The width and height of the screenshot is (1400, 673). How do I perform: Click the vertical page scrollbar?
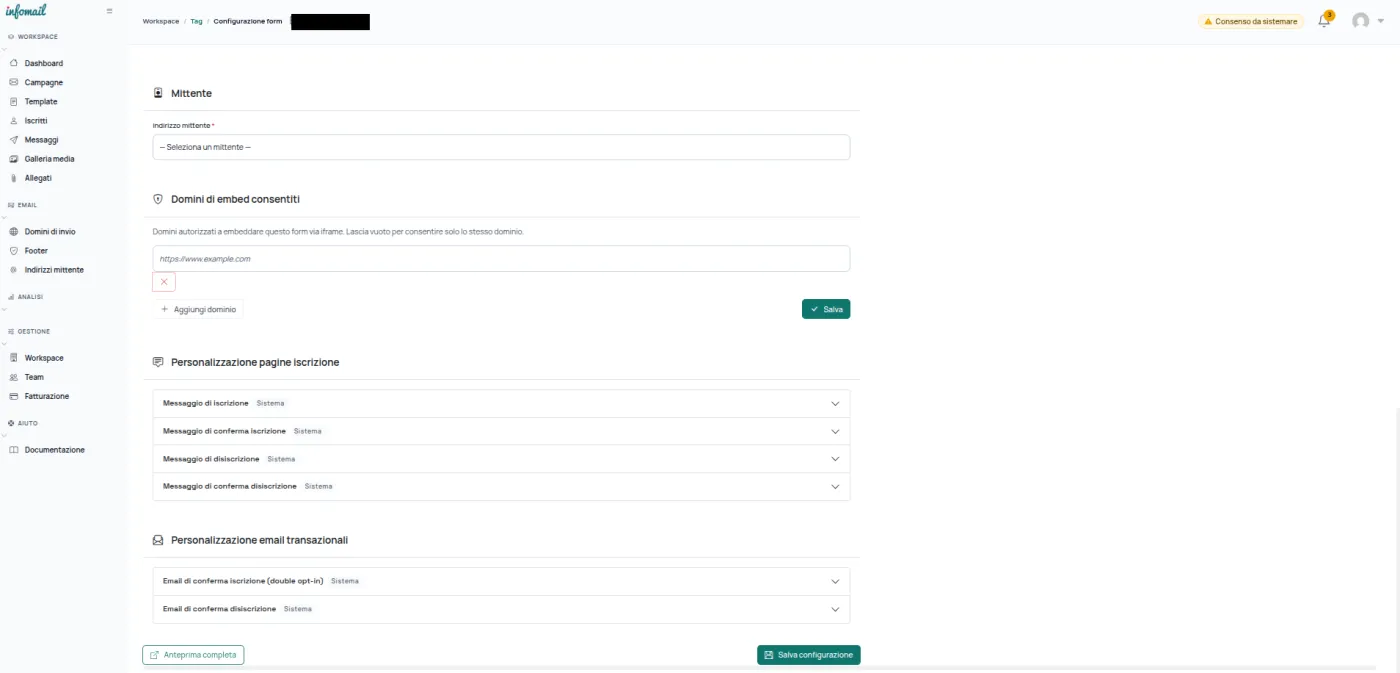point(1397,540)
